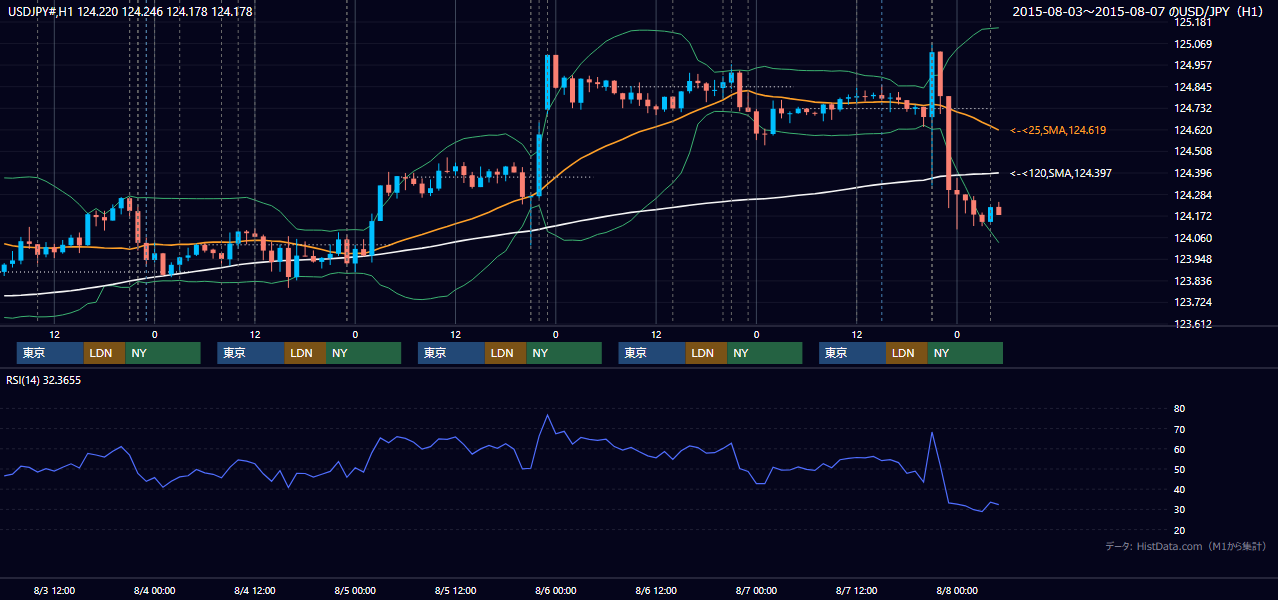Click the RSI 40 level label

1179,489
